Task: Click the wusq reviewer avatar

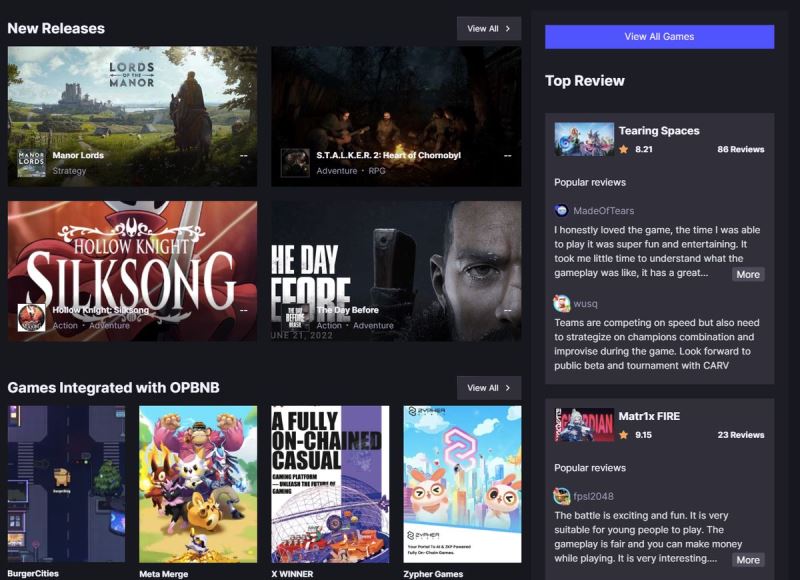Action: [x=562, y=303]
